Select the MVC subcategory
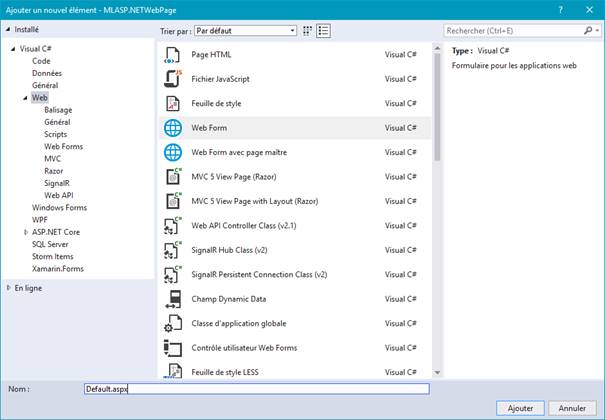 (x=52, y=159)
